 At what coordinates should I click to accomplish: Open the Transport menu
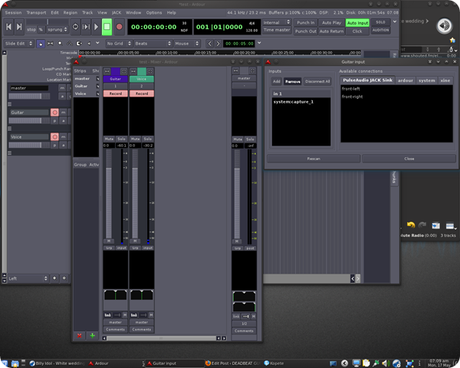[x=36, y=12]
